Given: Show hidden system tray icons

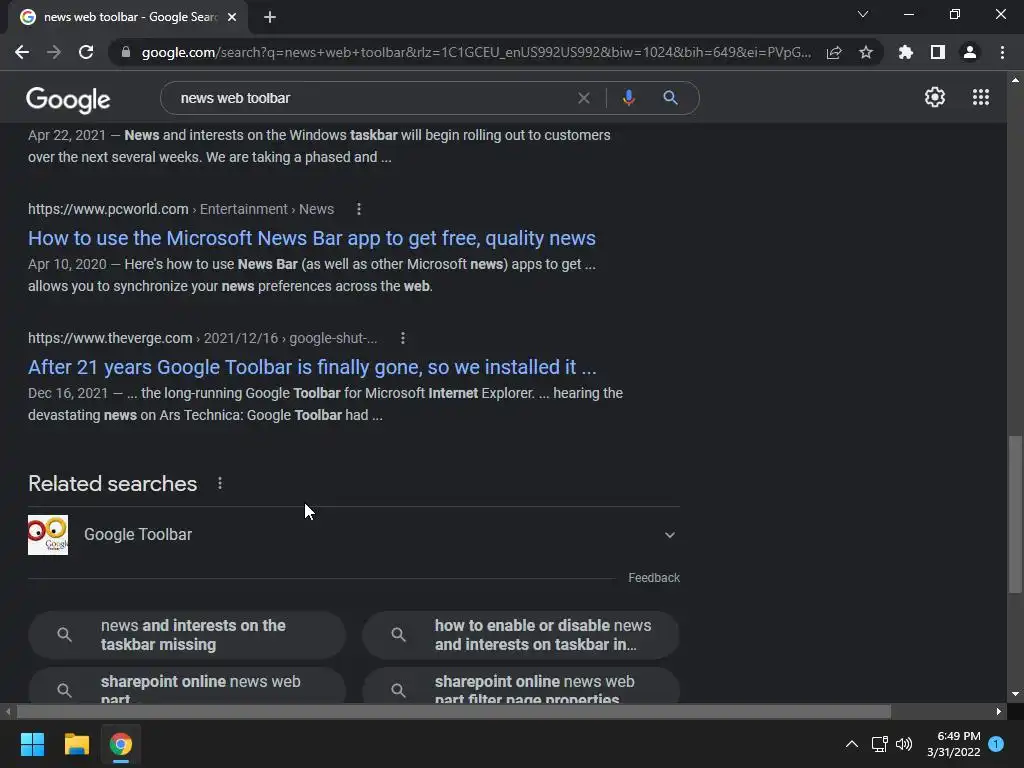Looking at the screenshot, I should [852, 744].
